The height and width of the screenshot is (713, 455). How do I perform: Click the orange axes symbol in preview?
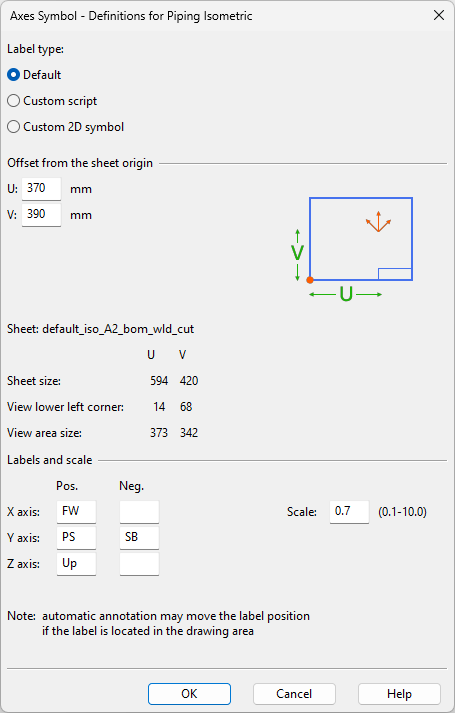[x=378, y=221]
